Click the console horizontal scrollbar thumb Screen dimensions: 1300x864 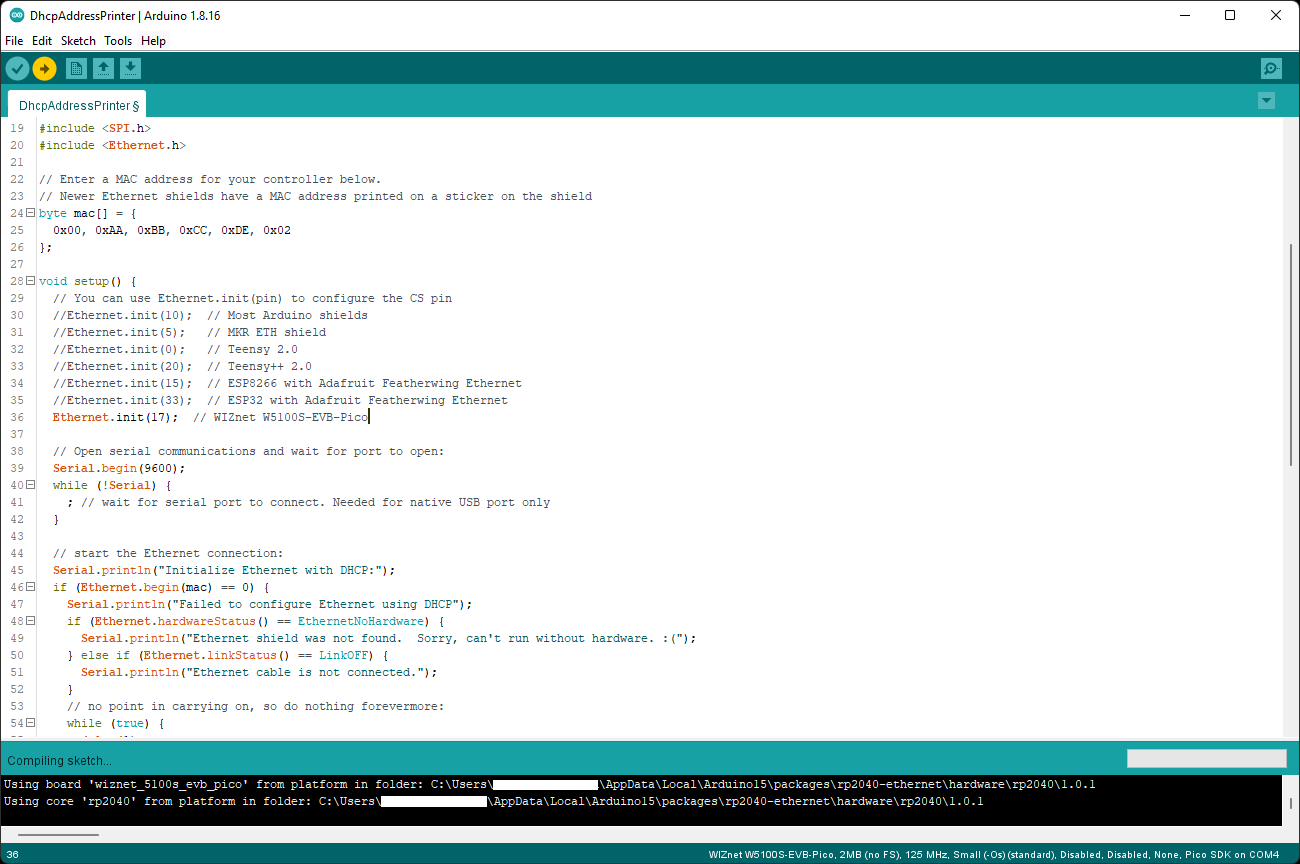coord(58,834)
